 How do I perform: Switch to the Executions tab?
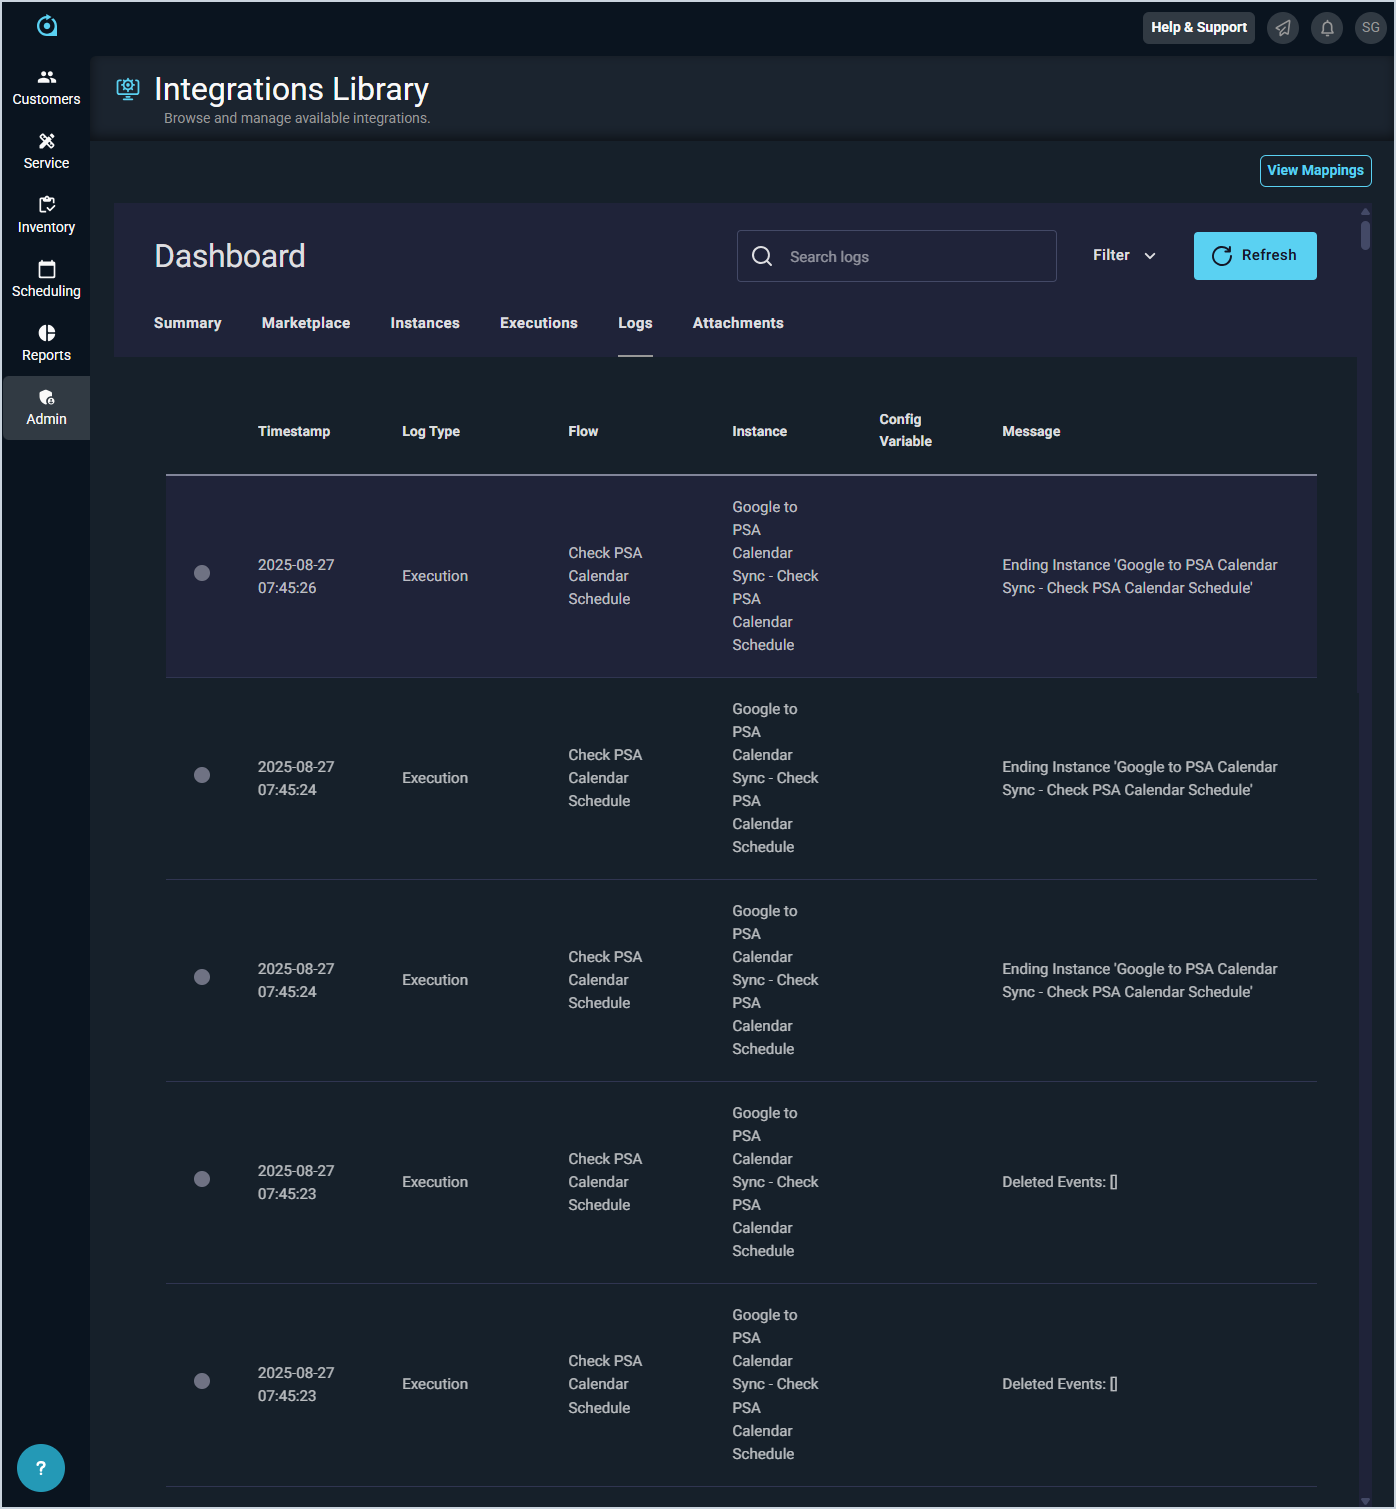coord(538,323)
